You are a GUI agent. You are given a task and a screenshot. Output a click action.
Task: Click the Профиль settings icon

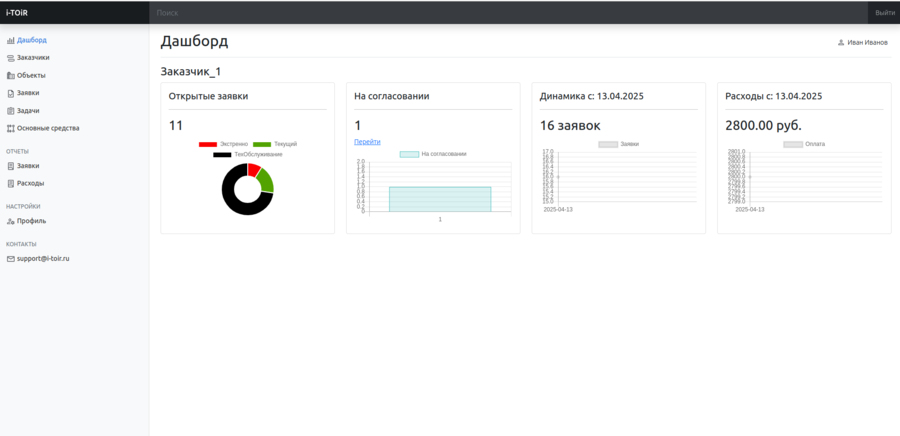pyautogui.click(x=10, y=221)
